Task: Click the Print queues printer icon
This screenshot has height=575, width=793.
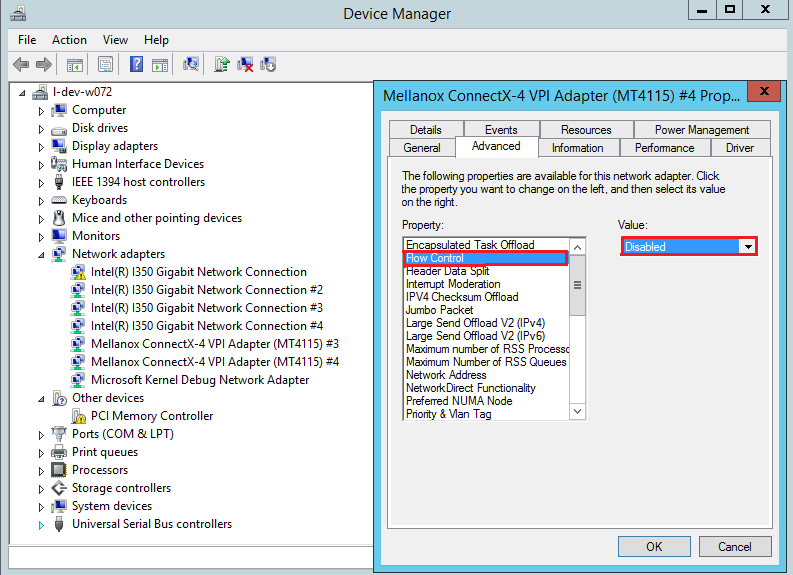Action: tap(59, 452)
